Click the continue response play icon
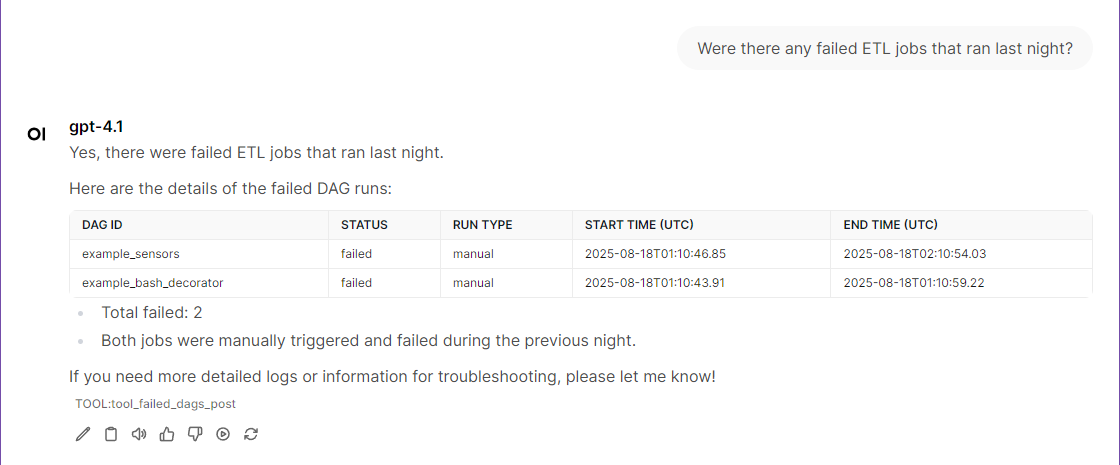The height and width of the screenshot is (465, 1120). (223, 434)
